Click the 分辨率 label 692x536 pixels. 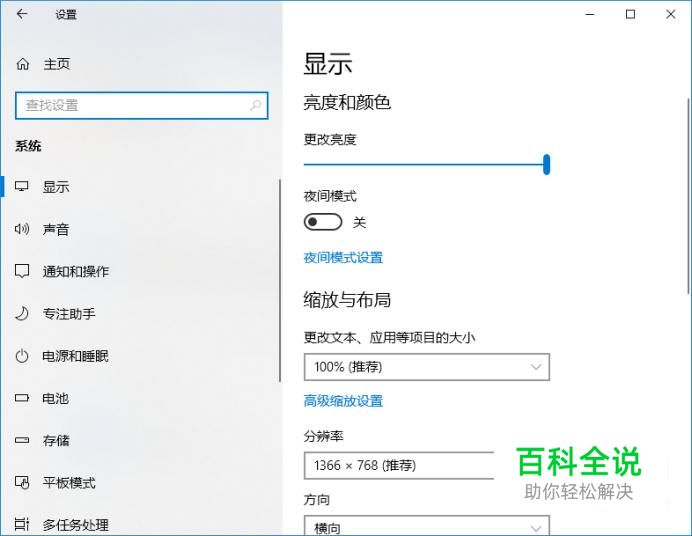[323, 436]
